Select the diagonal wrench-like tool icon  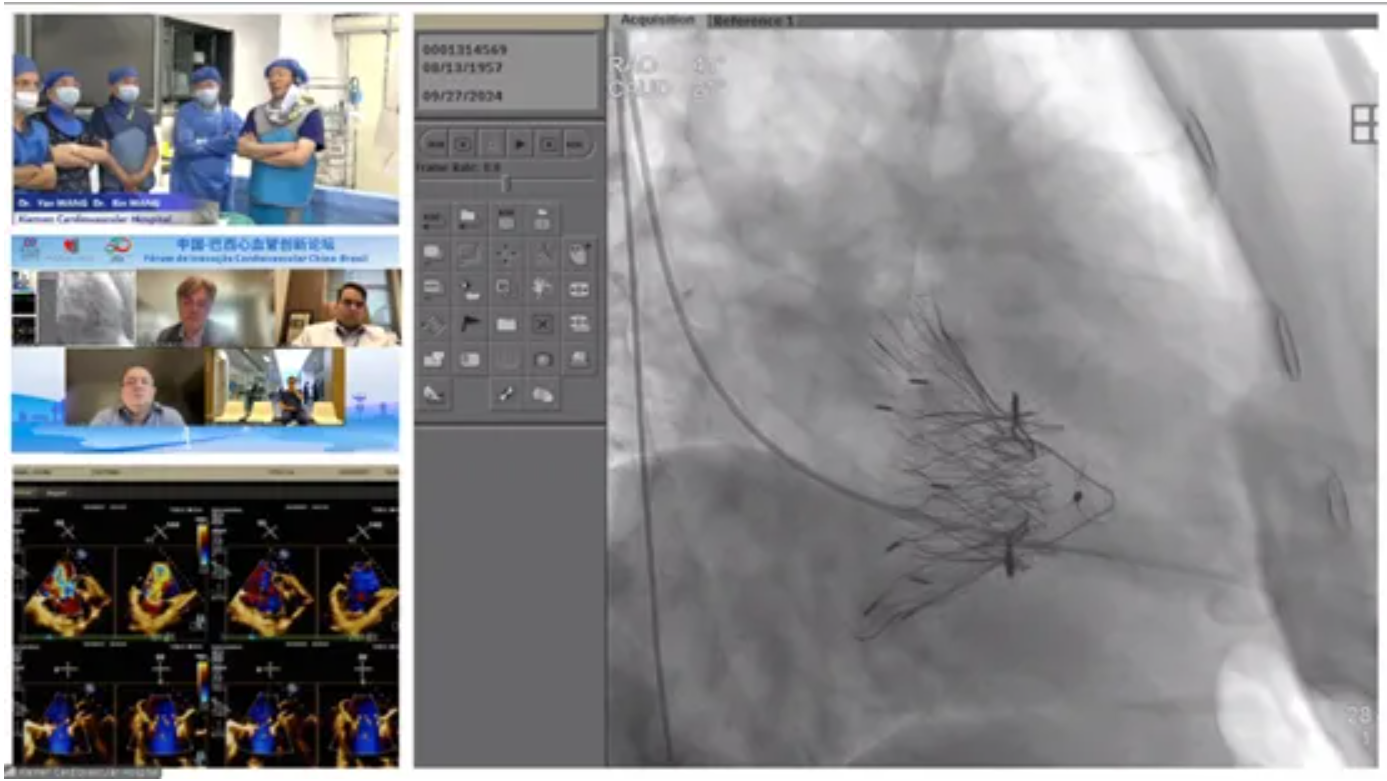(506, 394)
